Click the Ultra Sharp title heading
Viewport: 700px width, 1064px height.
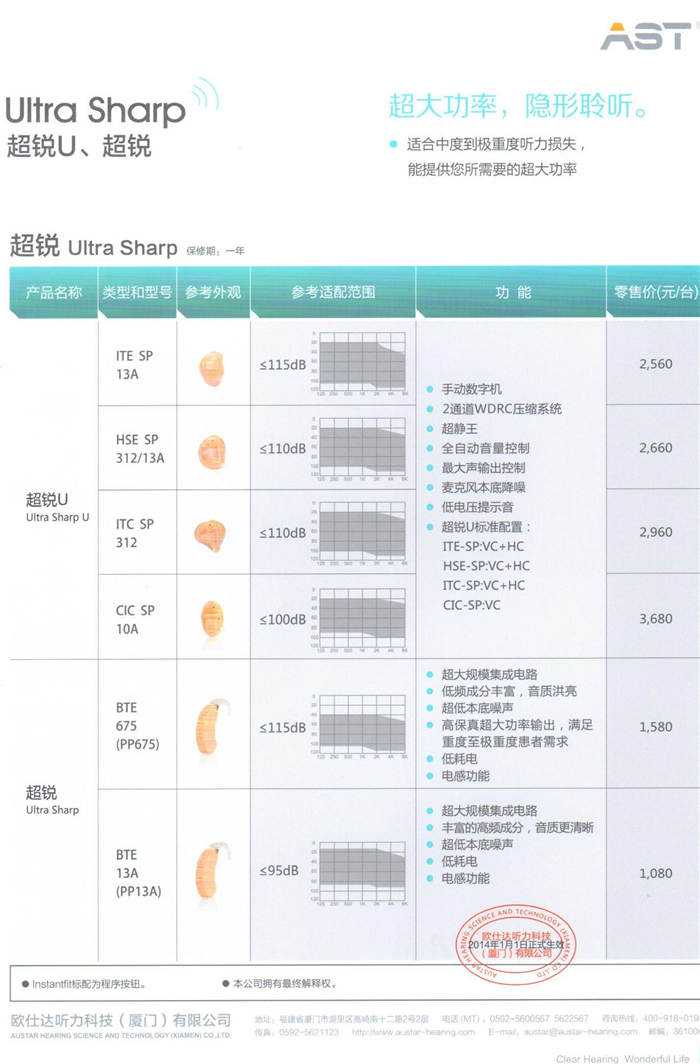[x=95, y=110]
